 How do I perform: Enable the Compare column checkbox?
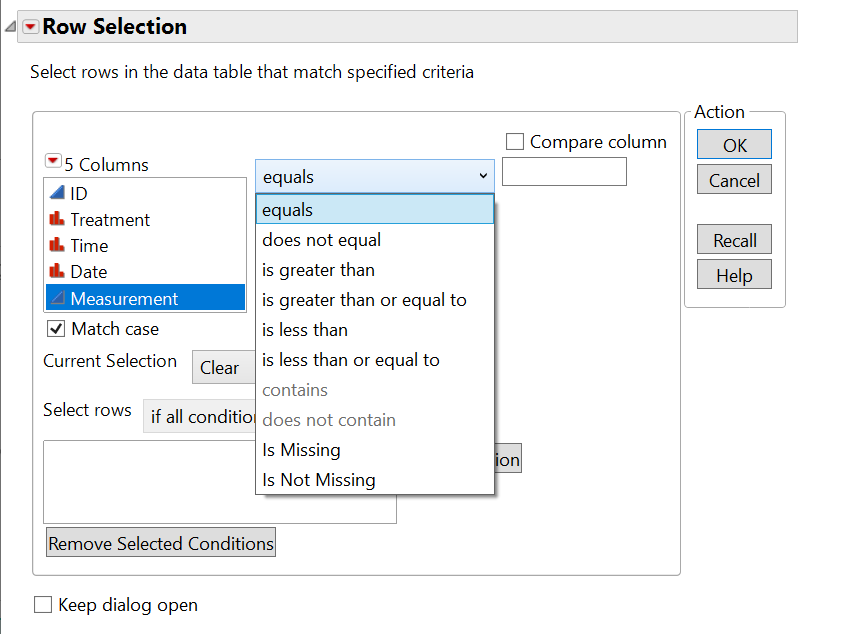coord(515,141)
